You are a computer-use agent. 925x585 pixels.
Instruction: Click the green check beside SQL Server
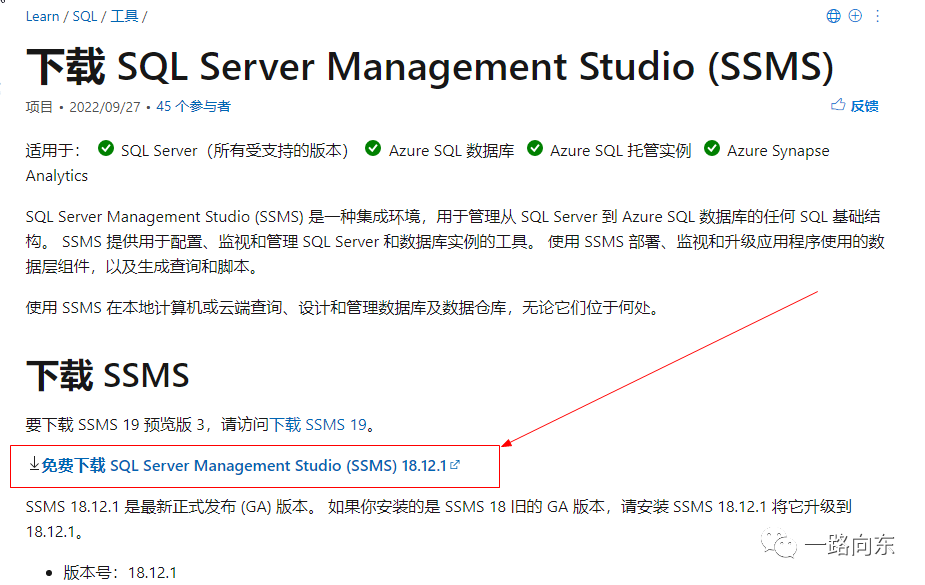pos(106,148)
